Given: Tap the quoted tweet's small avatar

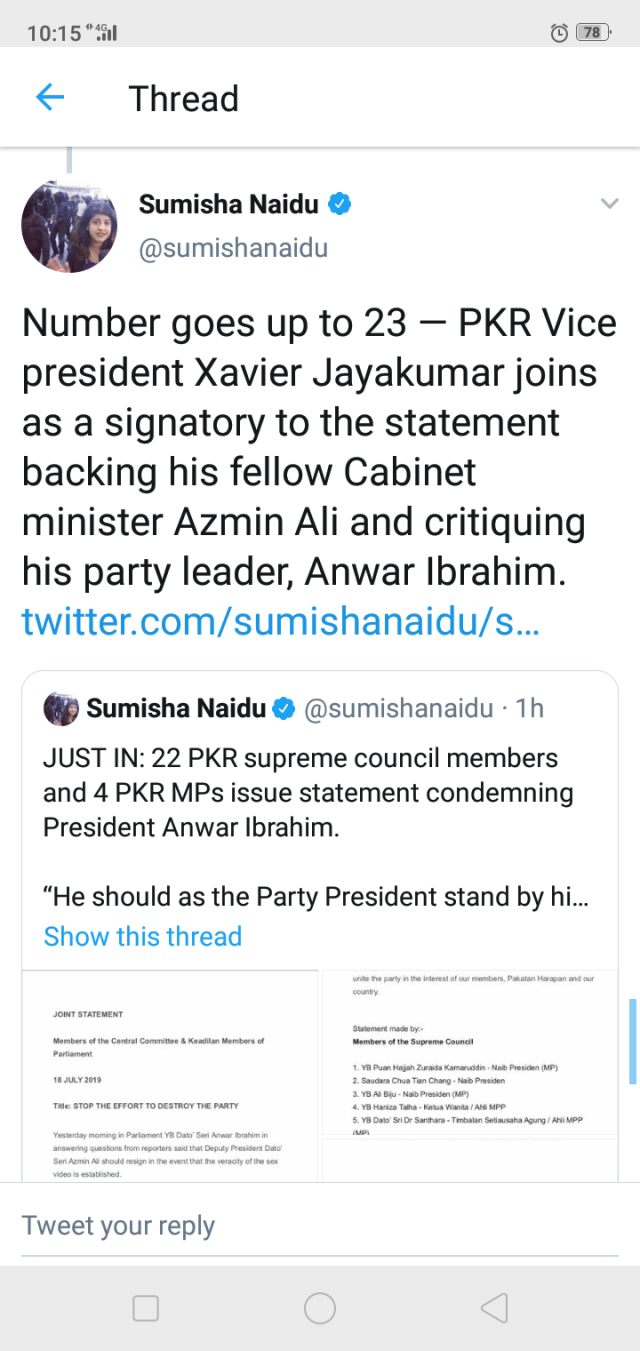Looking at the screenshot, I should click(61, 709).
